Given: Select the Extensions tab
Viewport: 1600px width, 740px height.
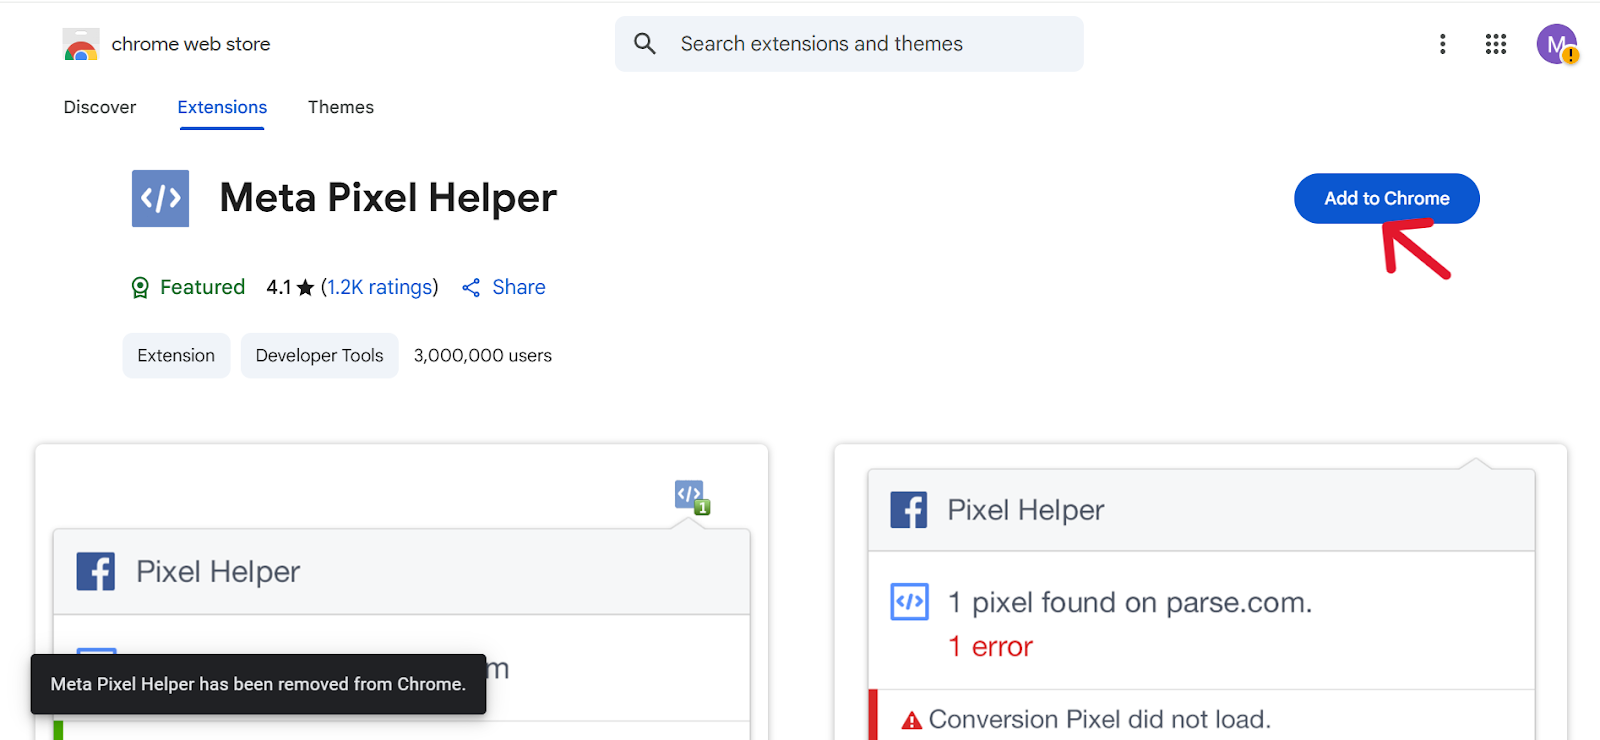Looking at the screenshot, I should click(x=222, y=107).
